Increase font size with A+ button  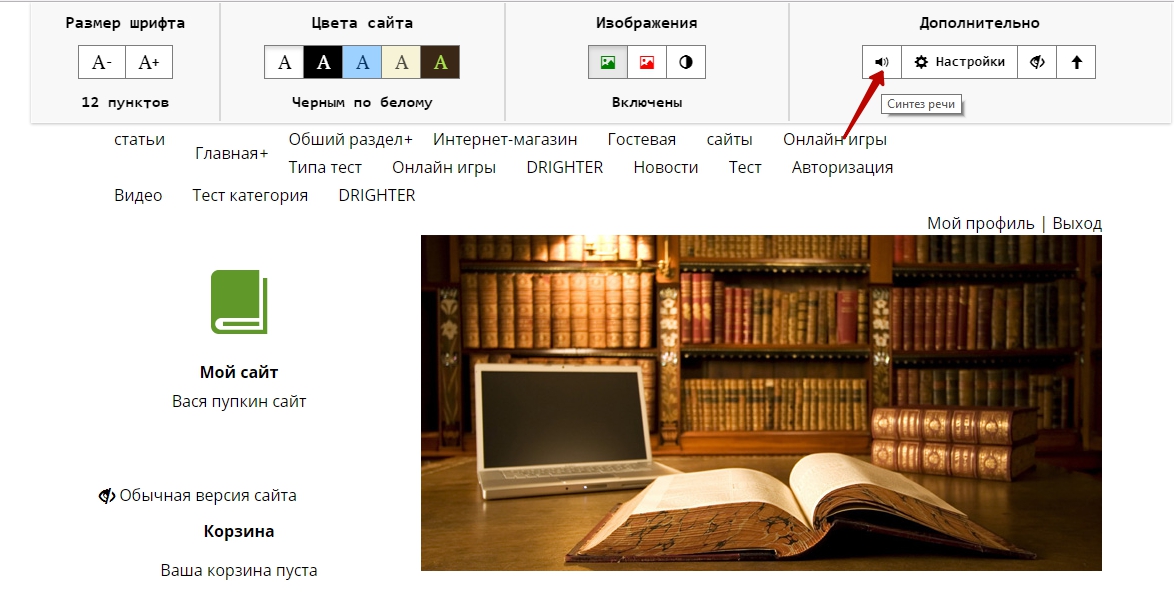(149, 62)
